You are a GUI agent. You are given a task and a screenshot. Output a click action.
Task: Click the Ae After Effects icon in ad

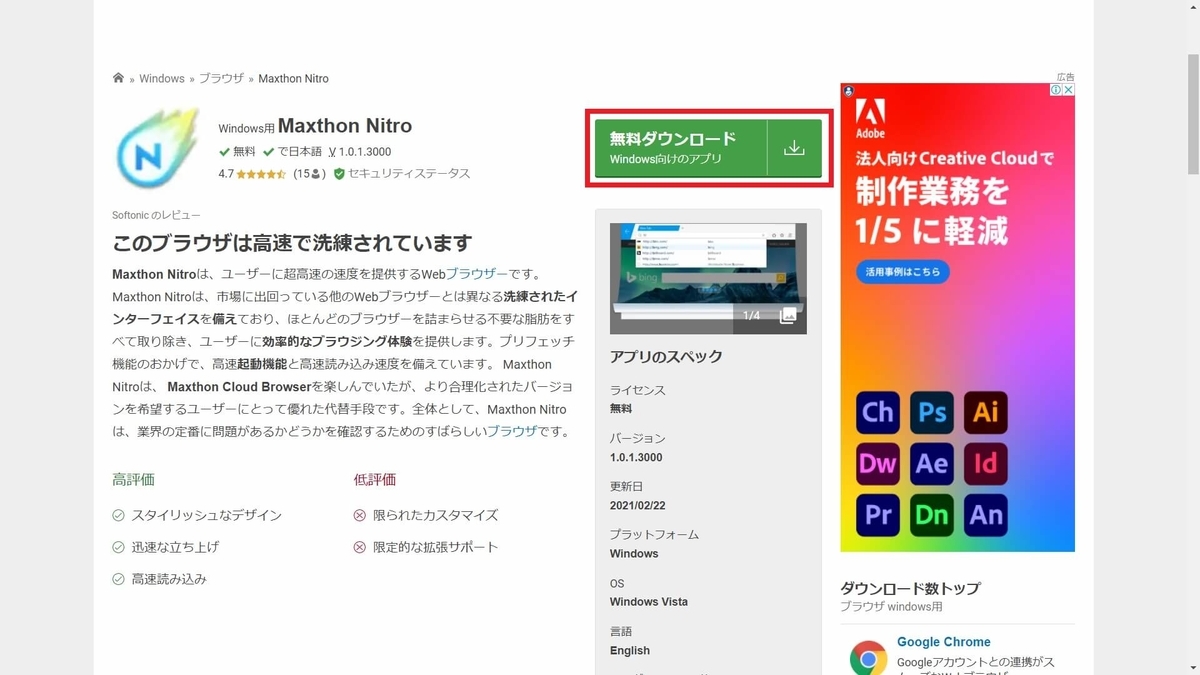click(932, 463)
